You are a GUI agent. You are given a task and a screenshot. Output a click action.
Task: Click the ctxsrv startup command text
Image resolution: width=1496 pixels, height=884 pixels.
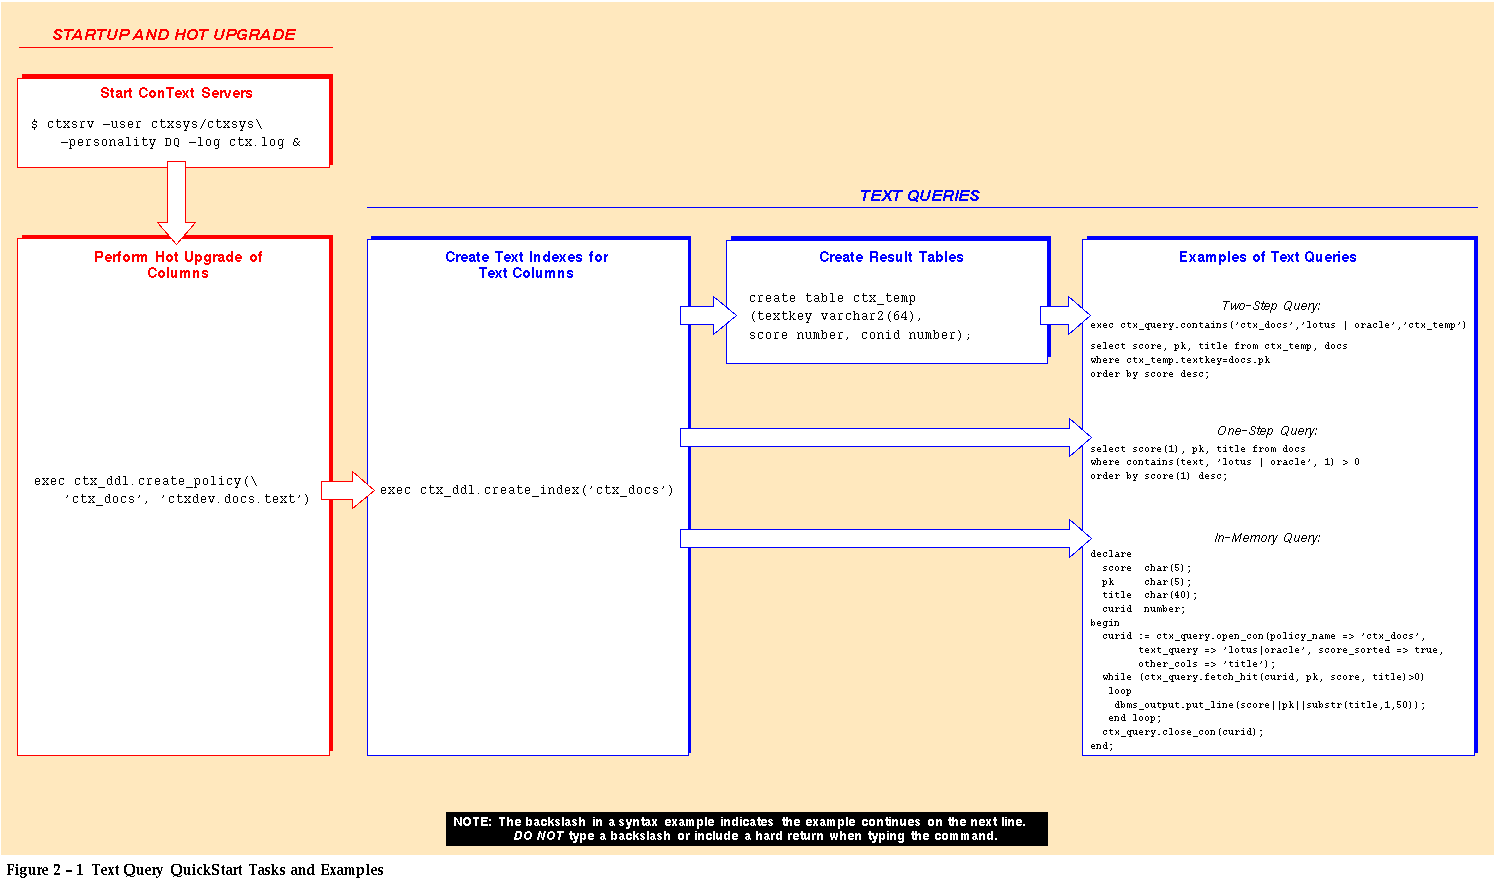click(x=166, y=133)
